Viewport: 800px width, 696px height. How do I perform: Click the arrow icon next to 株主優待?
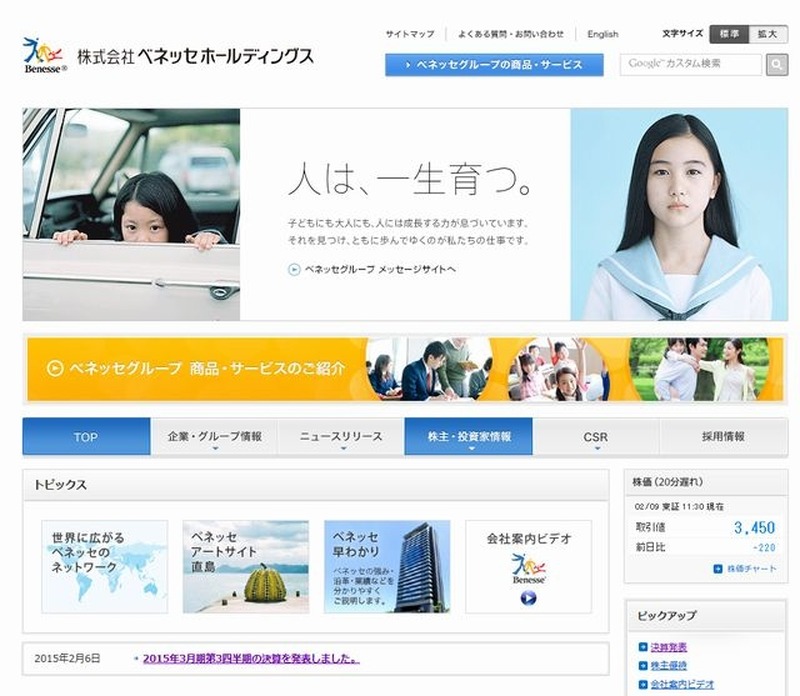coord(643,666)
